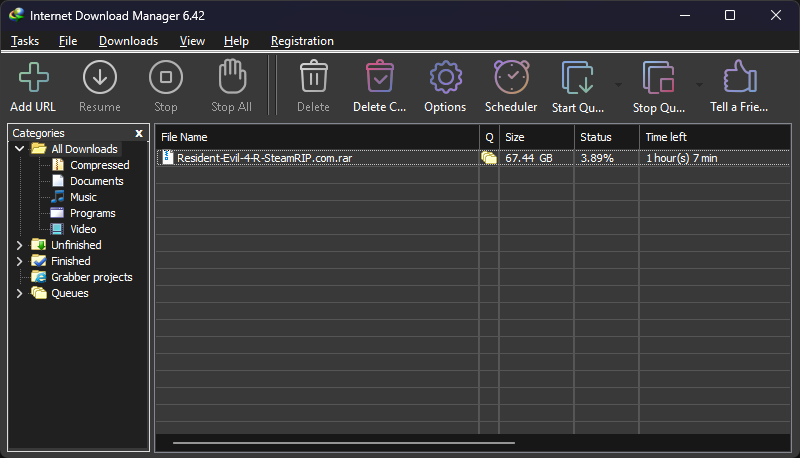Image resolution: width=800 pixels, height=458 pixels.
Task: Expand the Unfinished tree node
Action: [19, 245]
